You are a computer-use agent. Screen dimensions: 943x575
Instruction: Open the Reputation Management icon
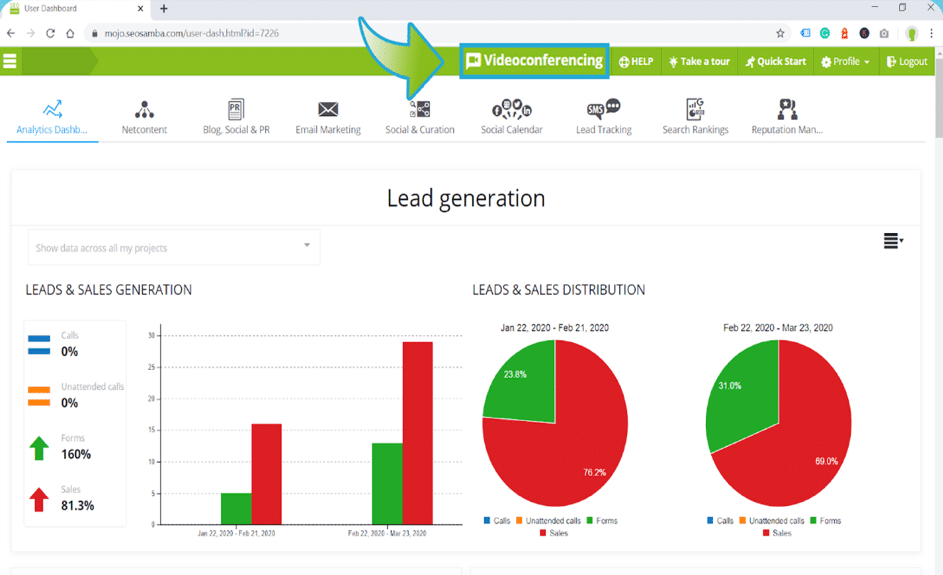(787, 110)
